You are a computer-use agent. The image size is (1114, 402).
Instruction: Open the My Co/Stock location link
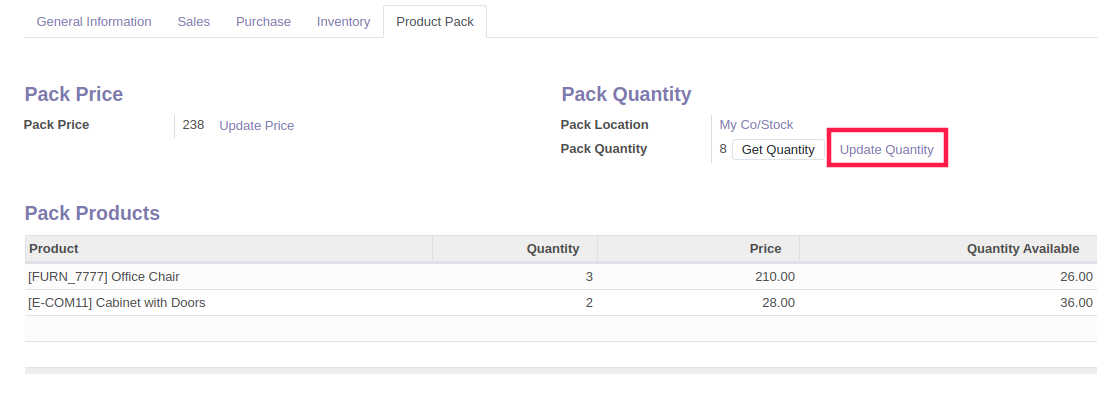coord(756,125)
